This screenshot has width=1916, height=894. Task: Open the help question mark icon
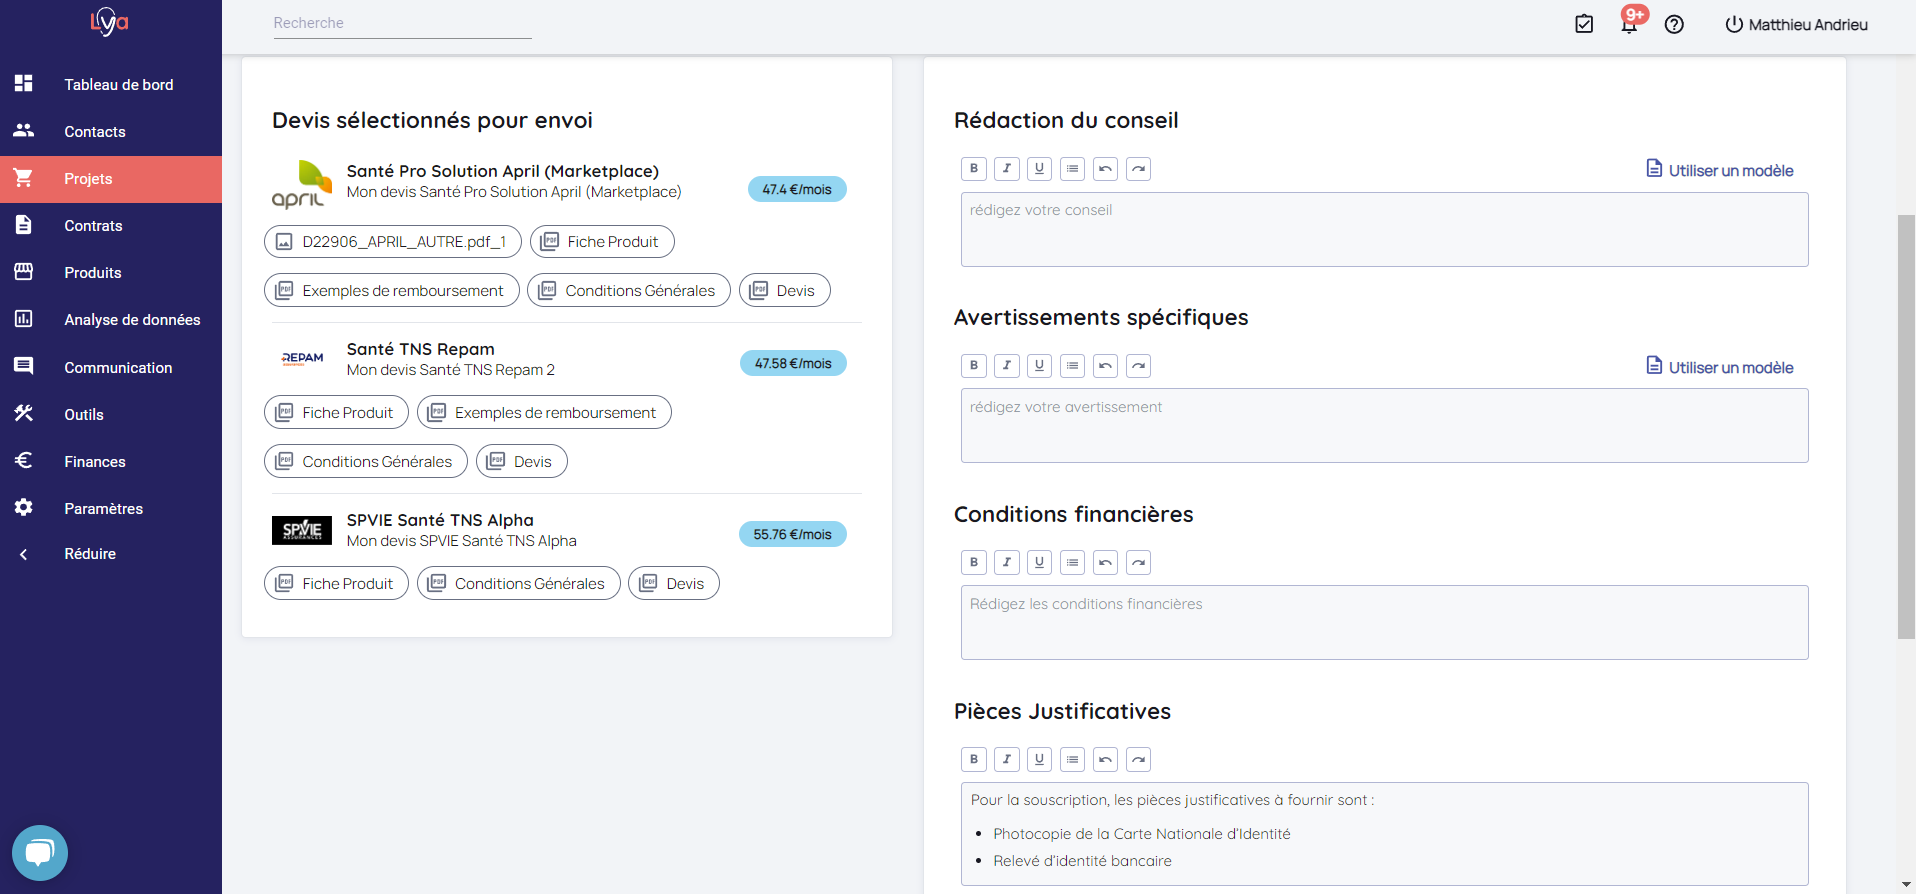tap(1674, 25)
